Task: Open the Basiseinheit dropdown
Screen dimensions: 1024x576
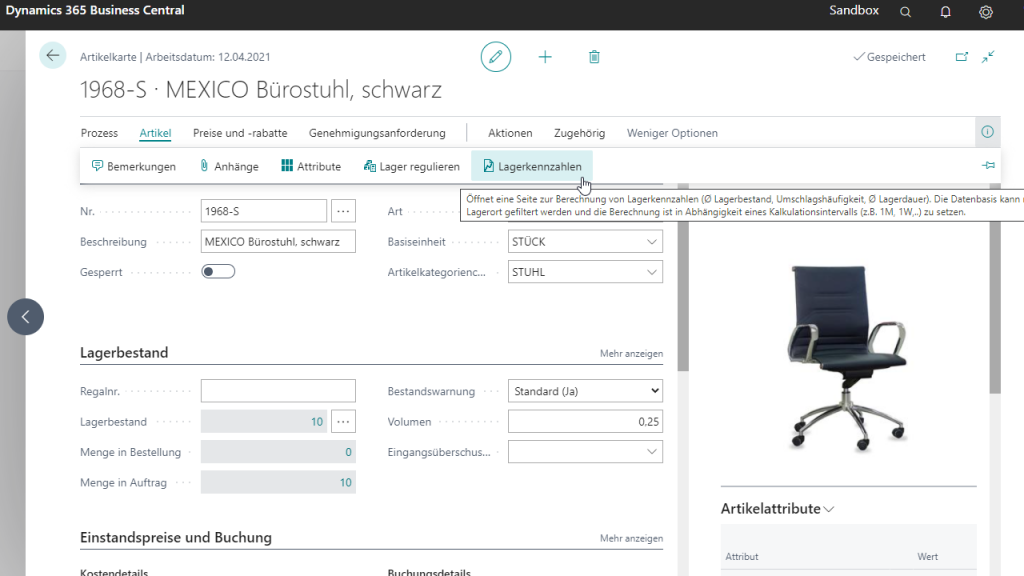Action: click(651, 242)
